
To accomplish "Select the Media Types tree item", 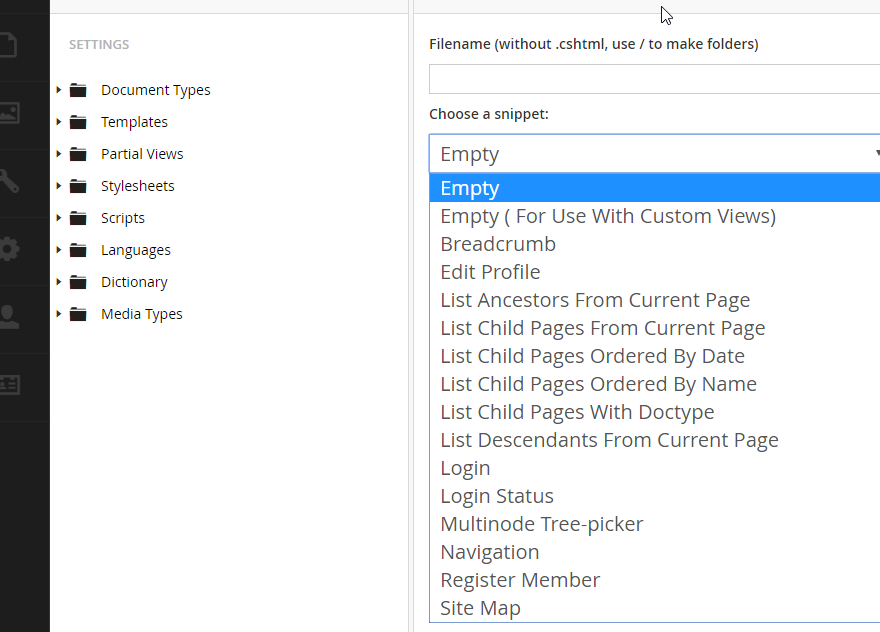I will pos(141,314).
